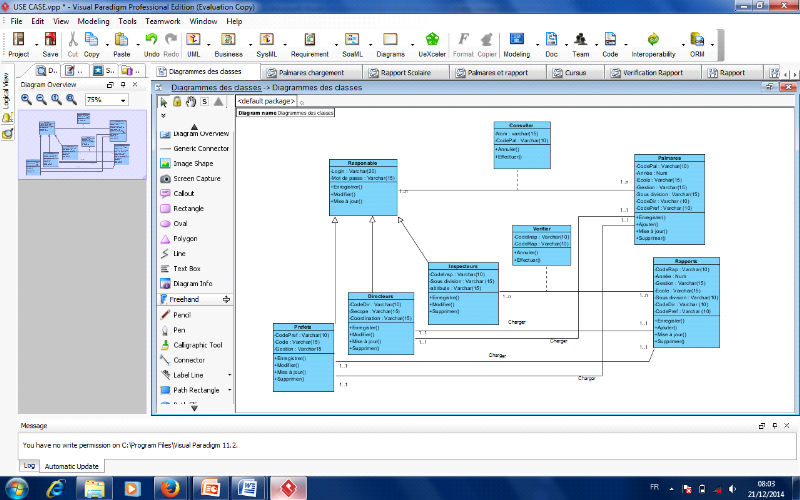Open the Modeling menu

coord(94,20)
